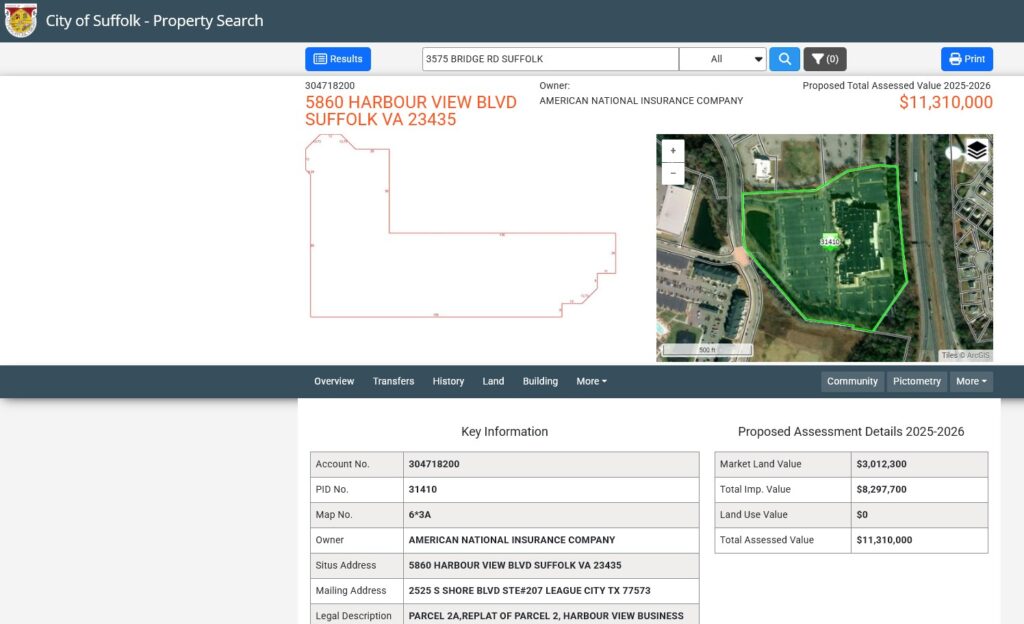
Task: Click the 5860 HARBOUR VIEW BLVD address heading
Action: tap(411, 111)
